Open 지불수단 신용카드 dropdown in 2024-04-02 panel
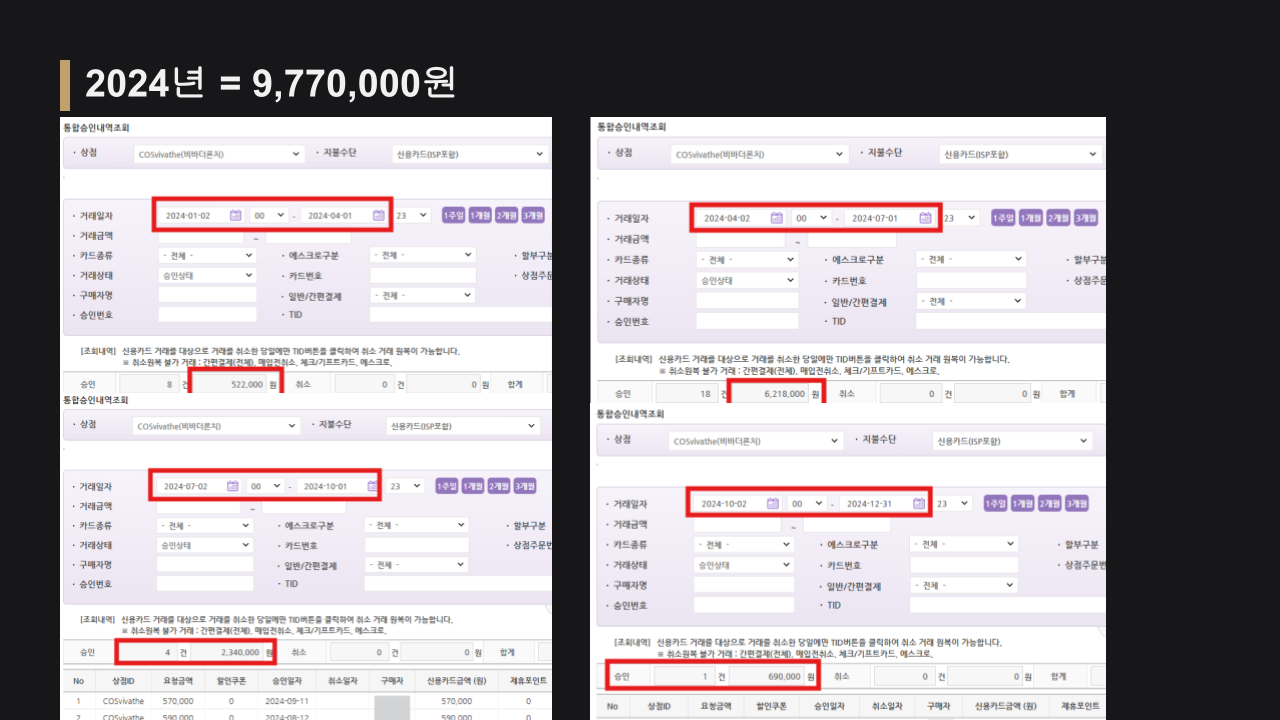Screen dimensions: 1280x720 pos(1021,155)
